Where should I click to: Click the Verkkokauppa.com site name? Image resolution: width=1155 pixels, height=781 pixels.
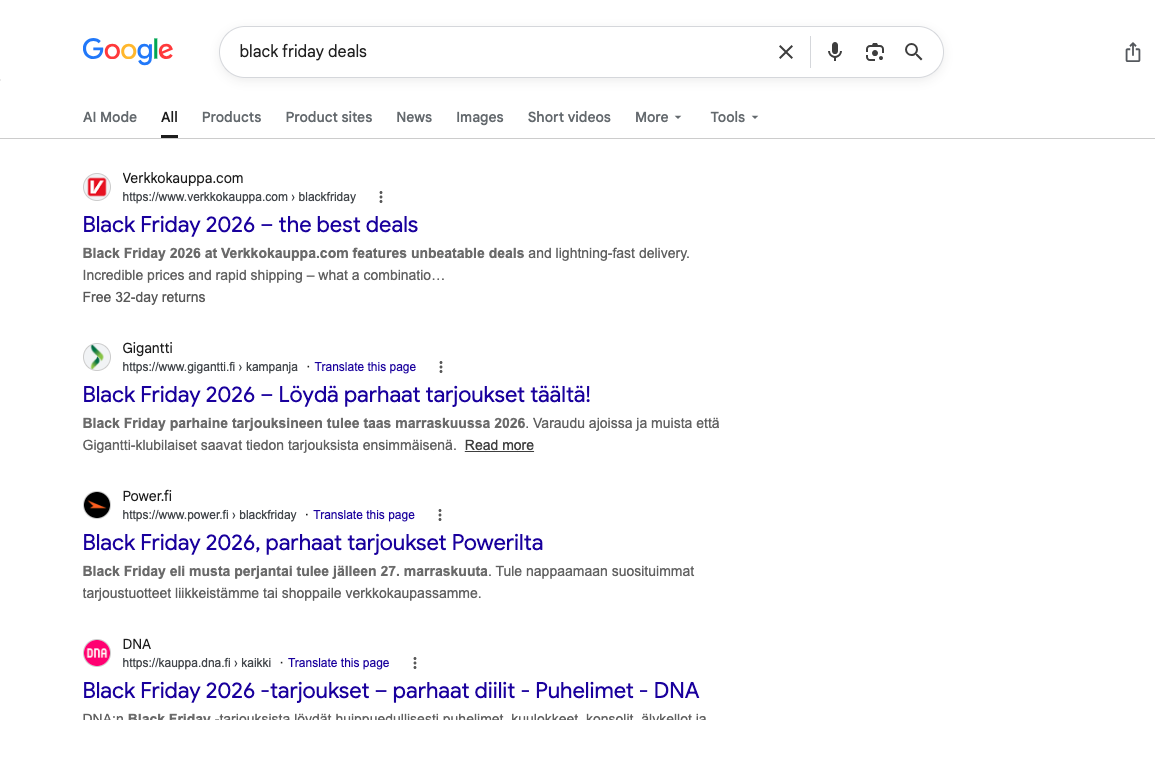coord(183,178)
